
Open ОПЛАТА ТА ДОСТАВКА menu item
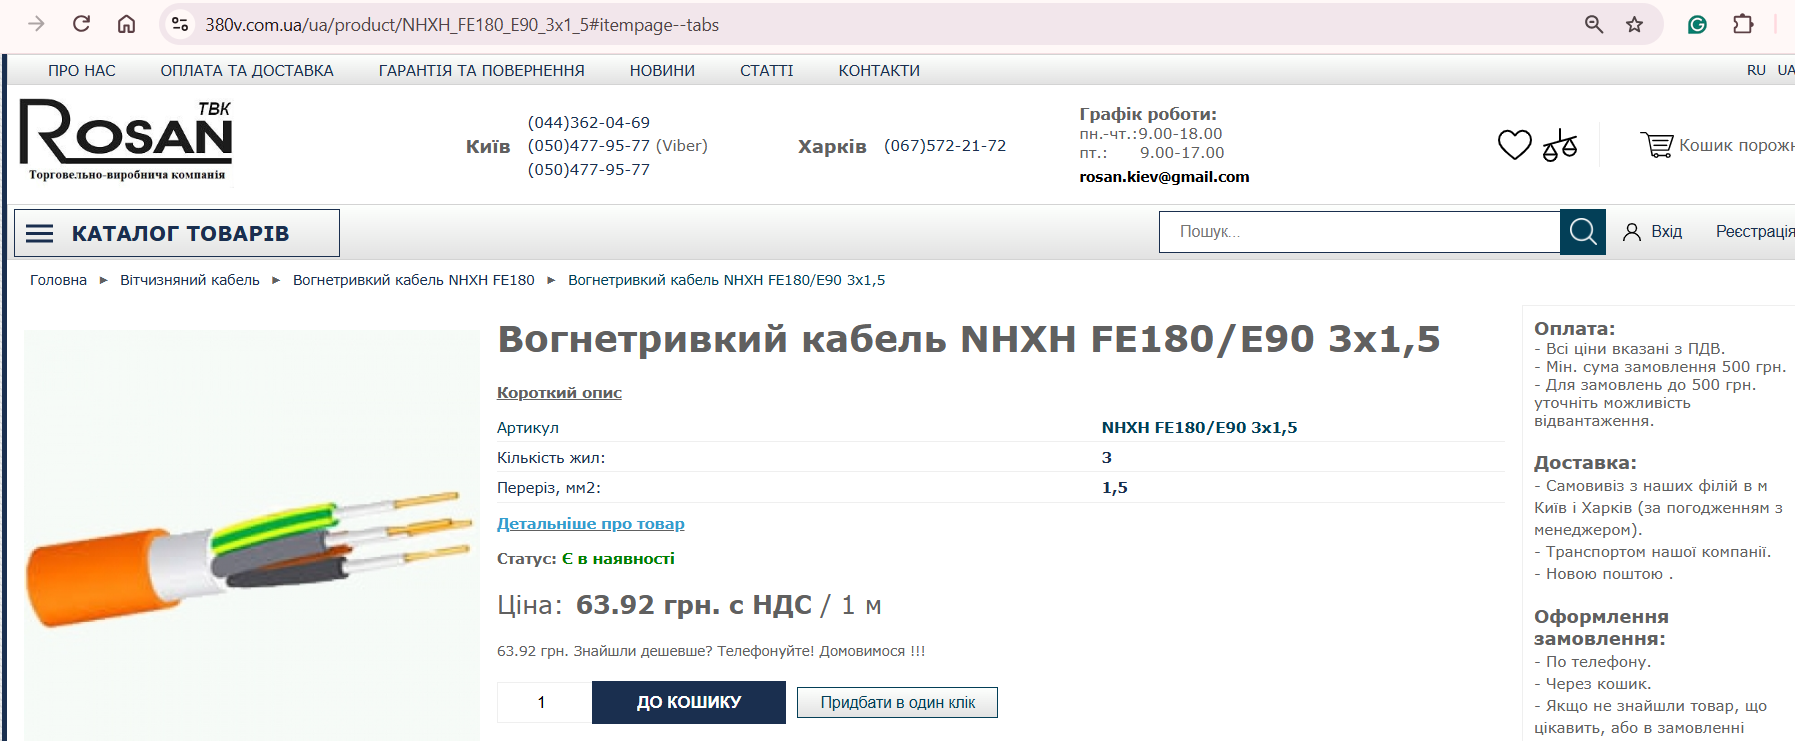click(247, 70)
